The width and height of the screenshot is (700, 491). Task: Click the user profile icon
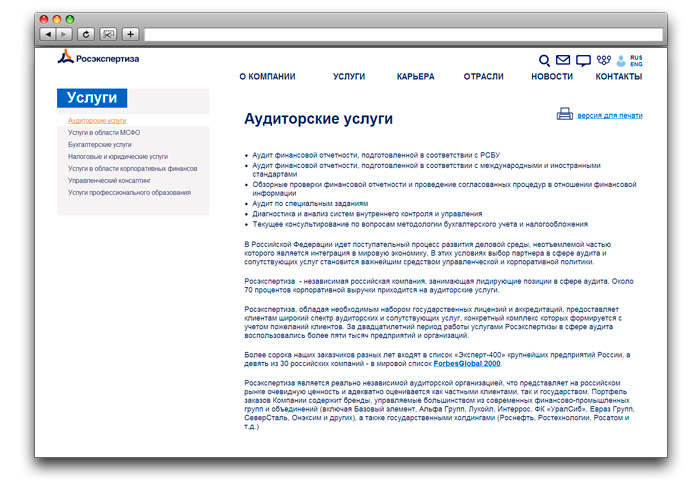tap(621, 60)
